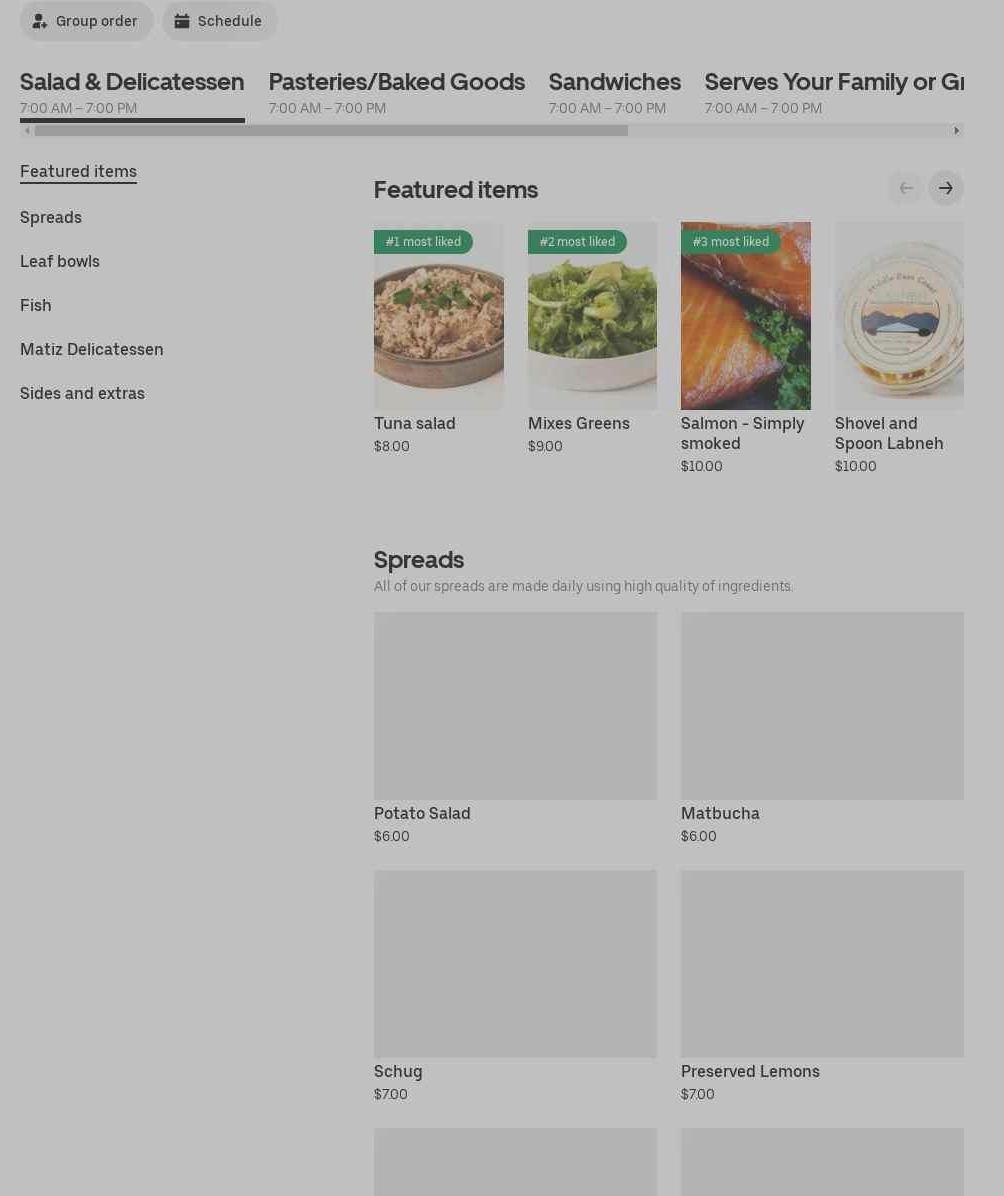Viewport: 1004px width, 1196px height.
Task: Open the Schedule button
Action: [x=219, y=21]
